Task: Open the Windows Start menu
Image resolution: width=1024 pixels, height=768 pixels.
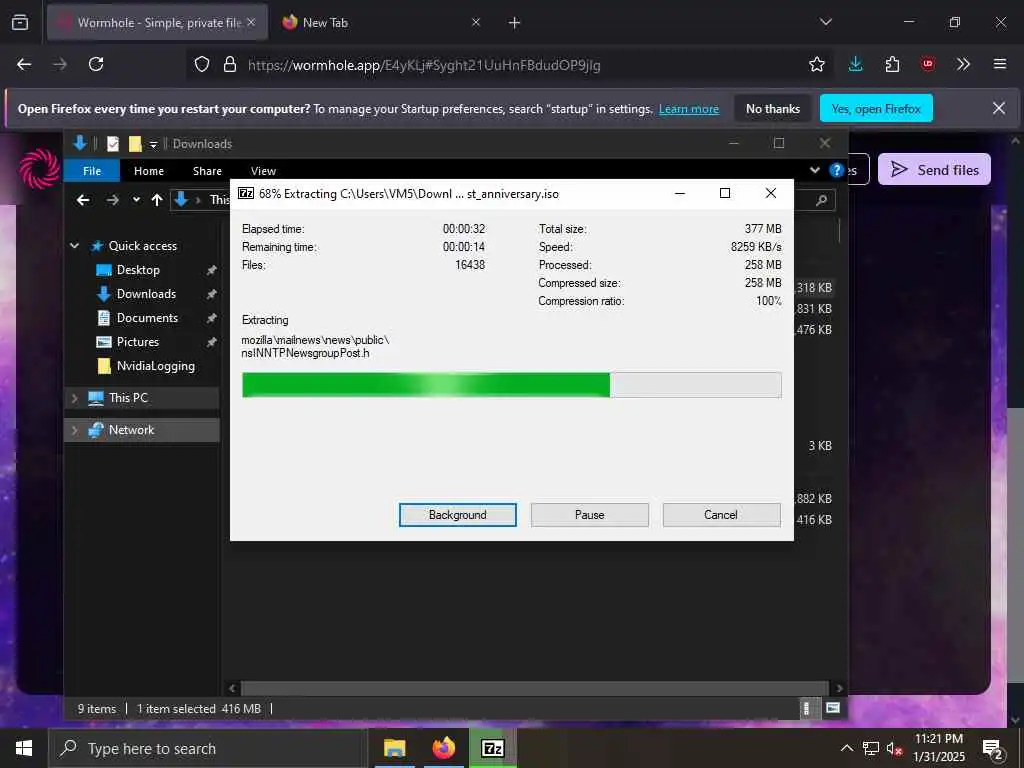Action: 24,748
